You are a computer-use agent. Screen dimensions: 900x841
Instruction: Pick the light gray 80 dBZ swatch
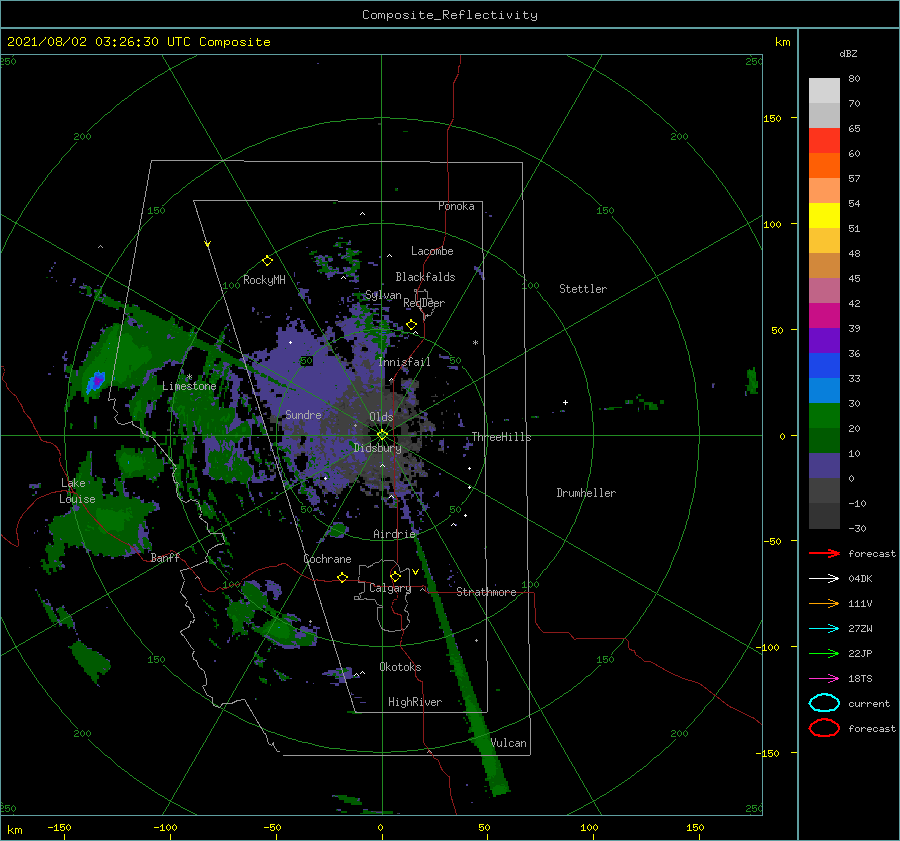pos(824,90)
